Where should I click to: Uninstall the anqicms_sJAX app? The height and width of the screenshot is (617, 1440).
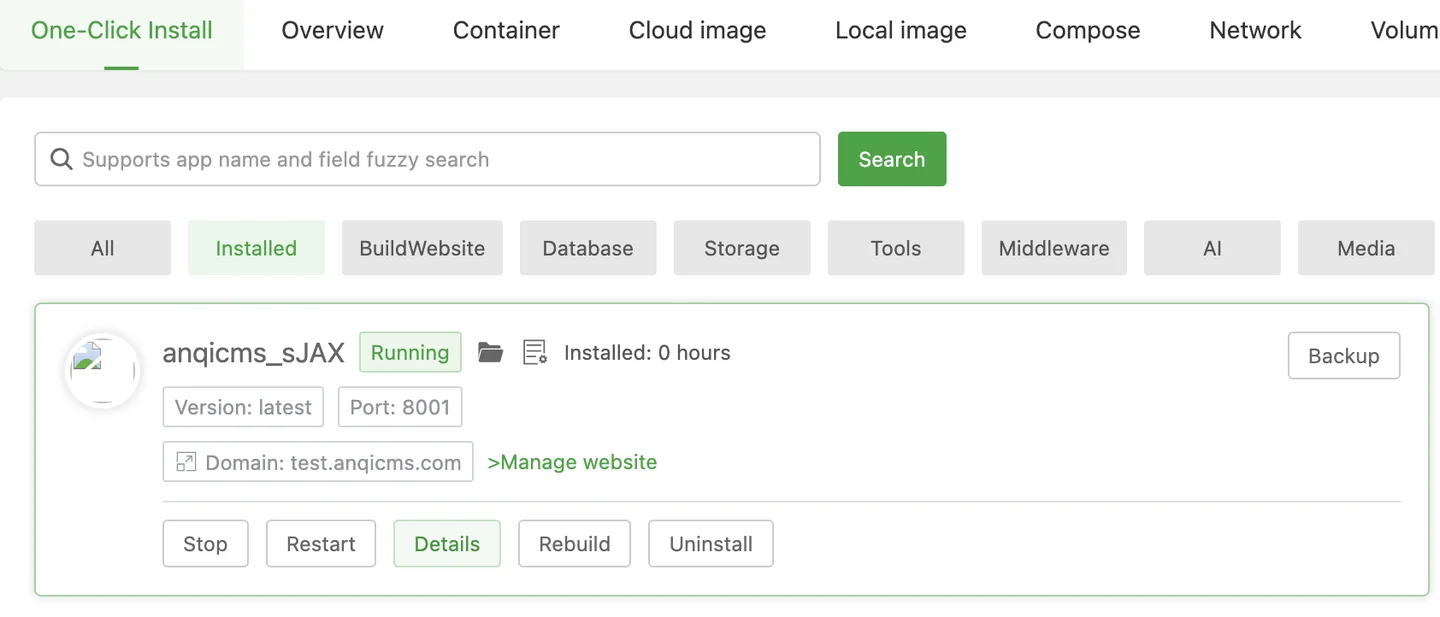click(x=711, y=544)
